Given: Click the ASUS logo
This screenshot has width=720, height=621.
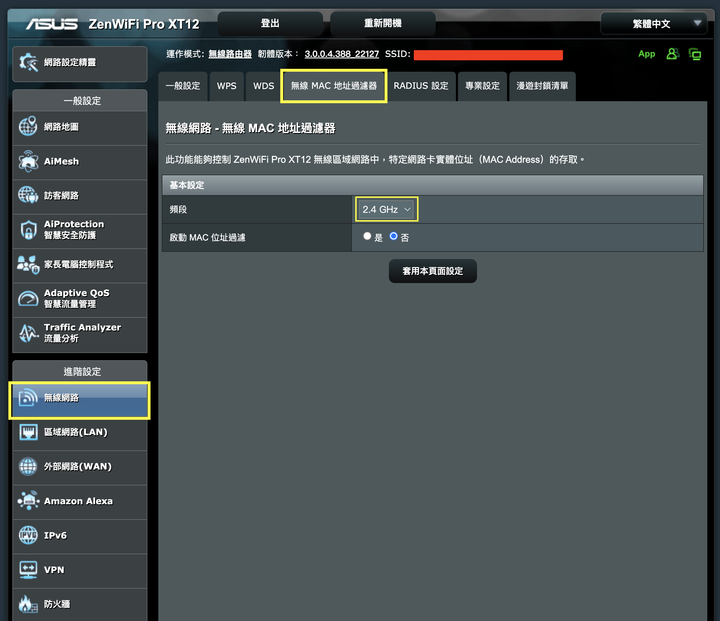Looking at the screenshot, I should click(52, 24).
